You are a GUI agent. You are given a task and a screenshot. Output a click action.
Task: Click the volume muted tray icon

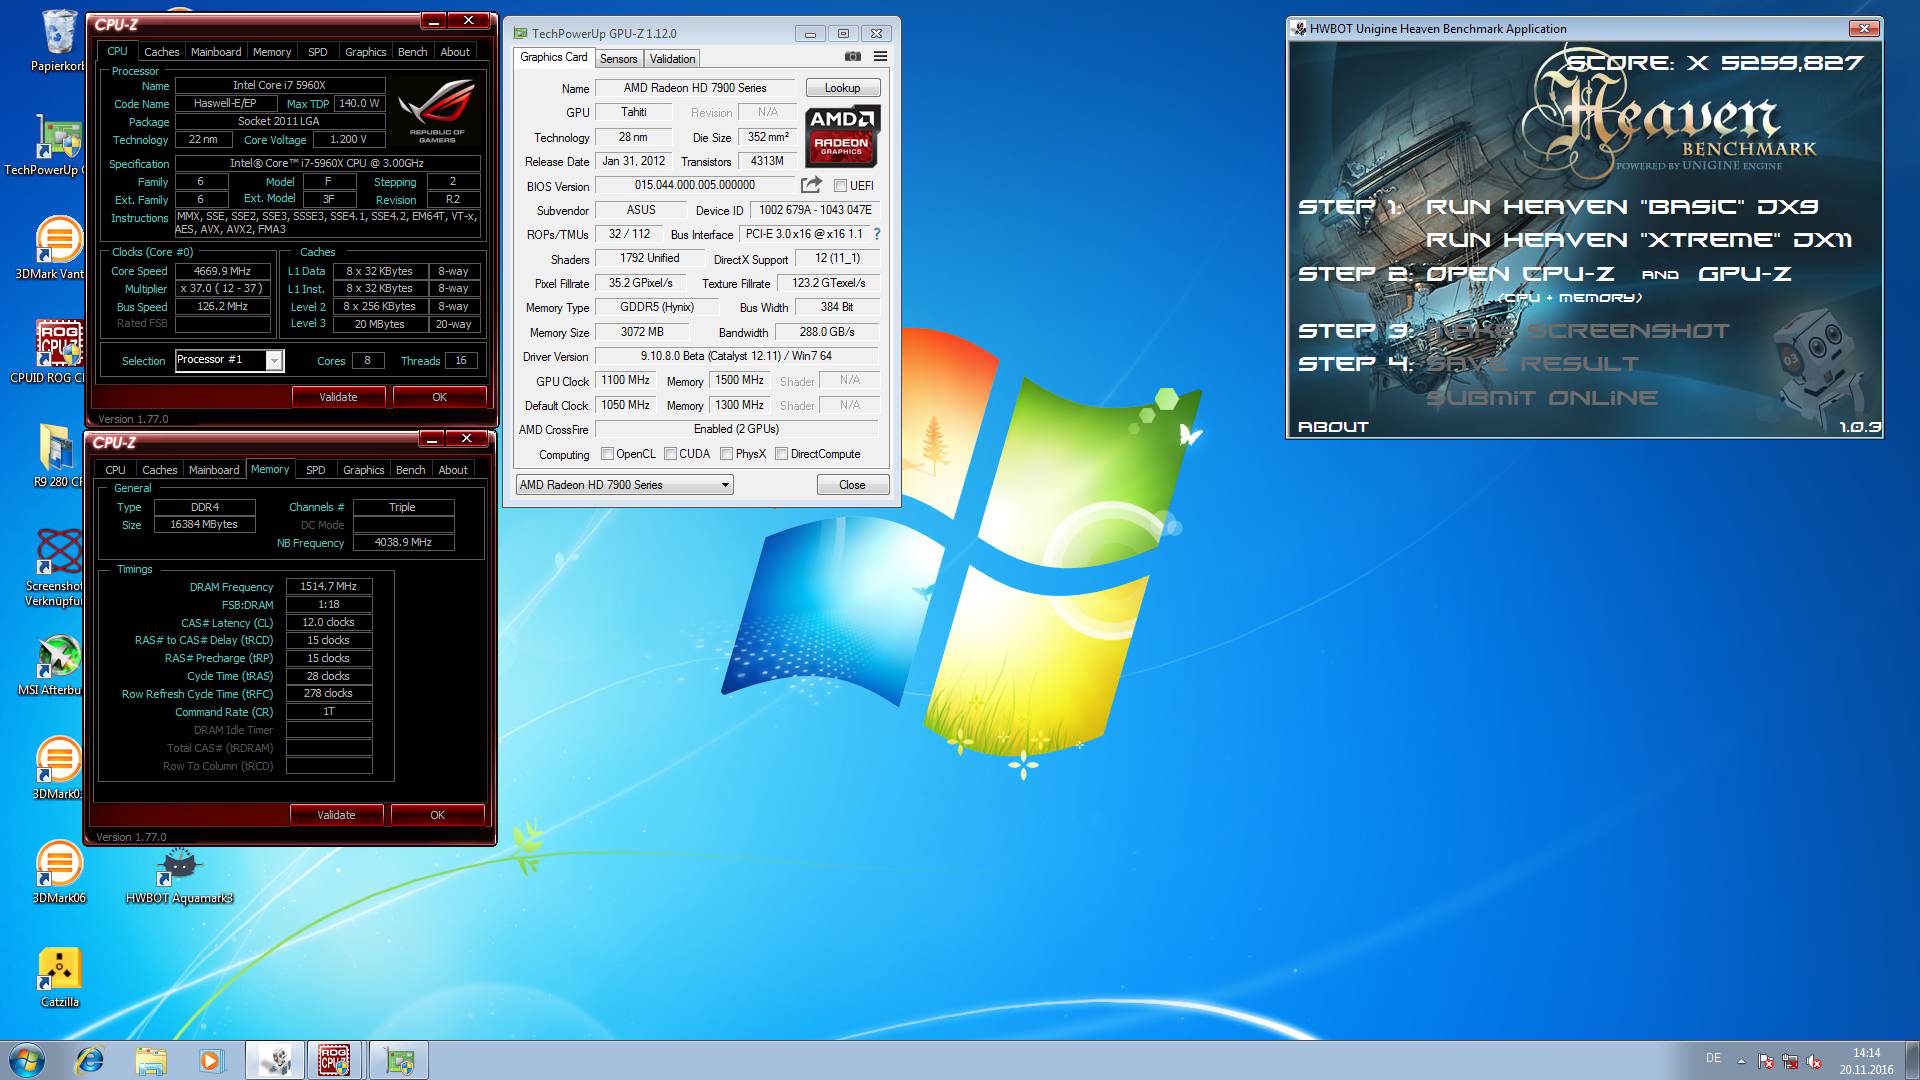[x=1814, y=1062]
